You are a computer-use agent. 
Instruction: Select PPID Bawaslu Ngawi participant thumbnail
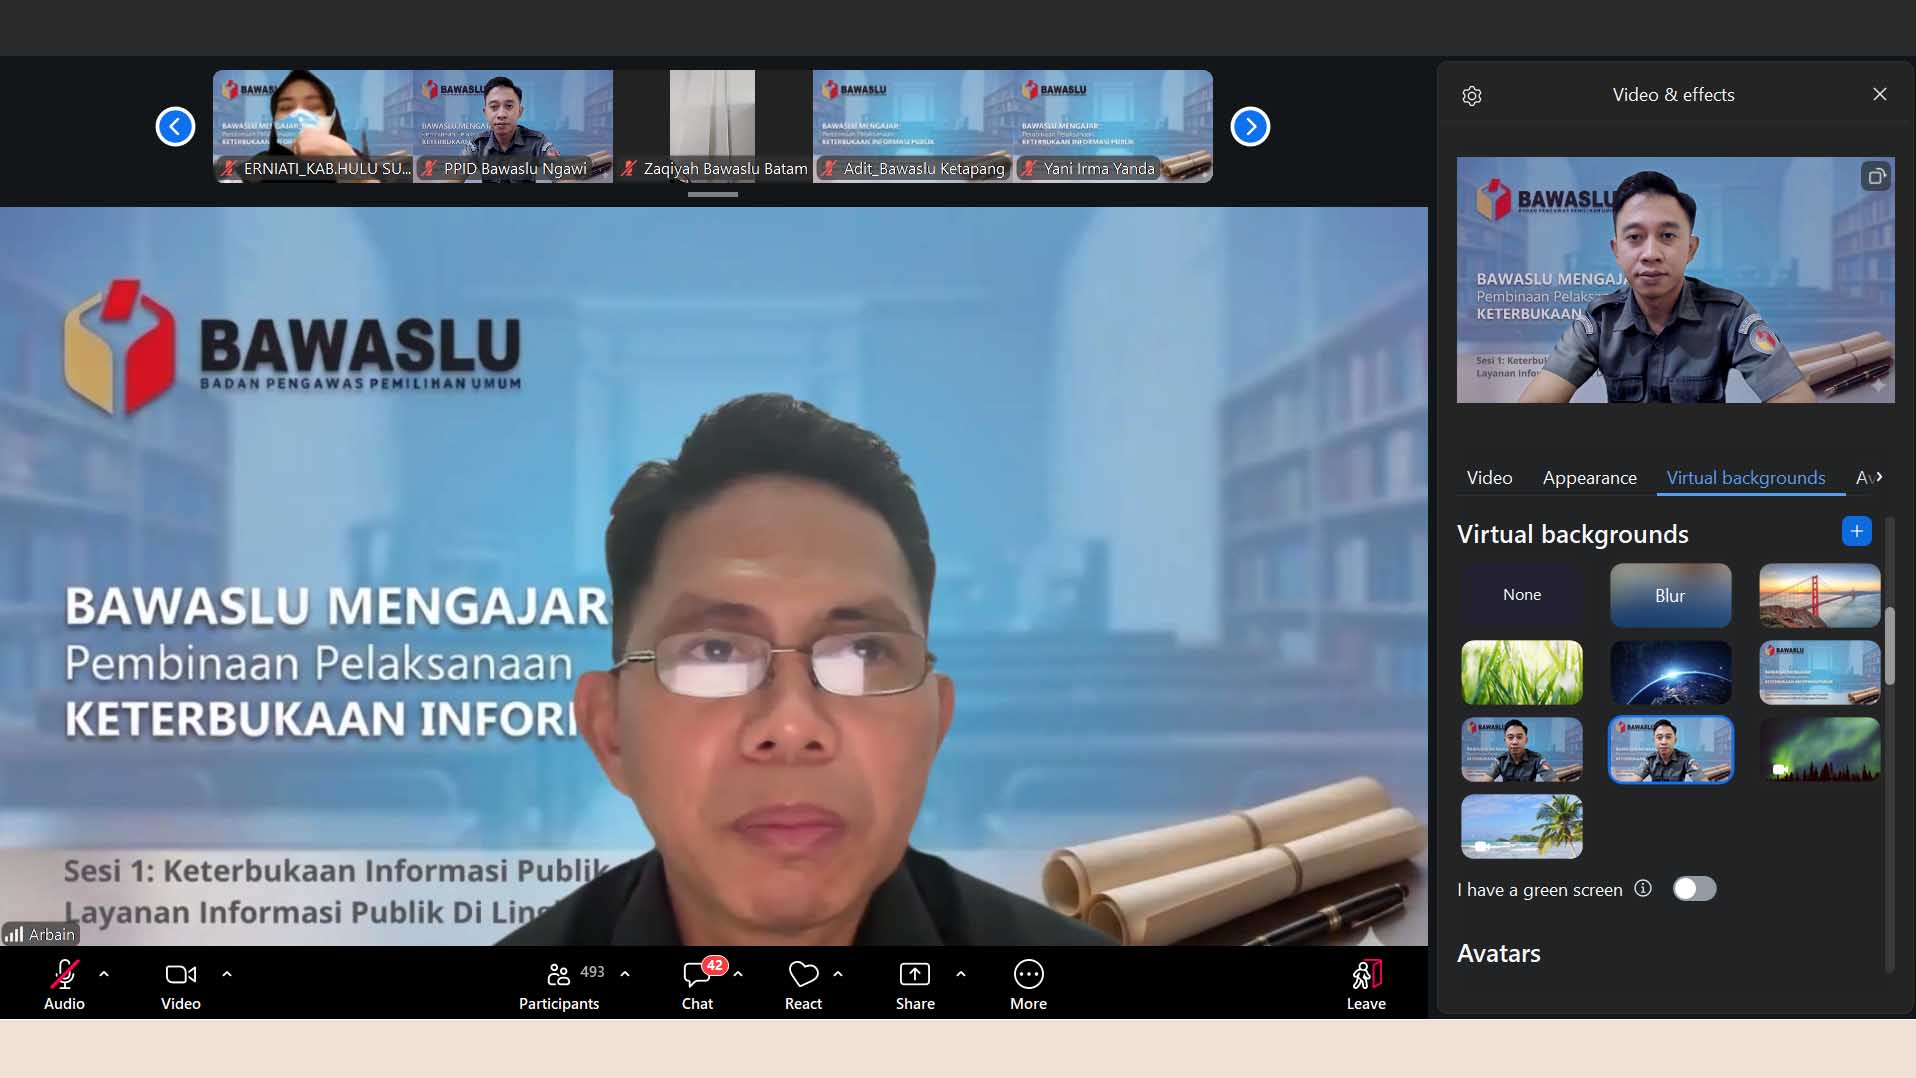pos(513,126)
